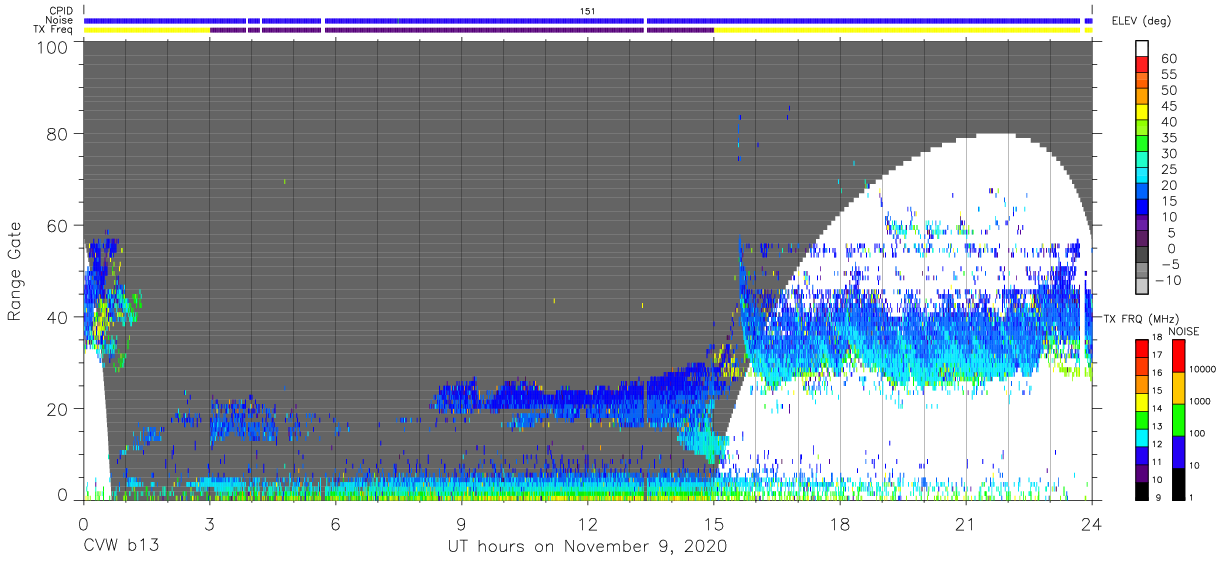The width and height of the screenshot is (1228, 567).
Task: Click UT hour axis tick 21
Action: coord(965,523)
